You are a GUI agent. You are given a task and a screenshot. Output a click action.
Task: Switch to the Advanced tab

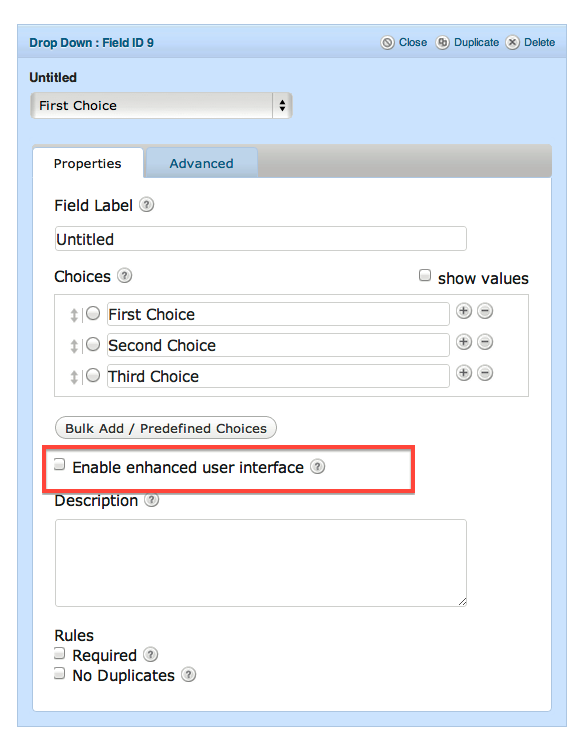pyautogui.click(x=202, y=163)
